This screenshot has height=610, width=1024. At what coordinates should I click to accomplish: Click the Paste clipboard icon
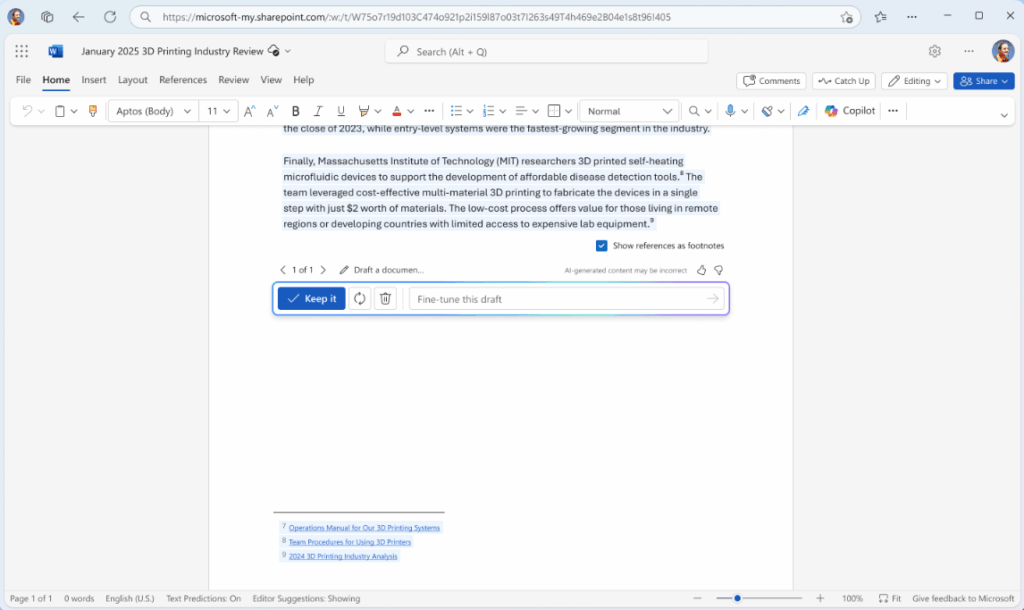click(60, 111)
